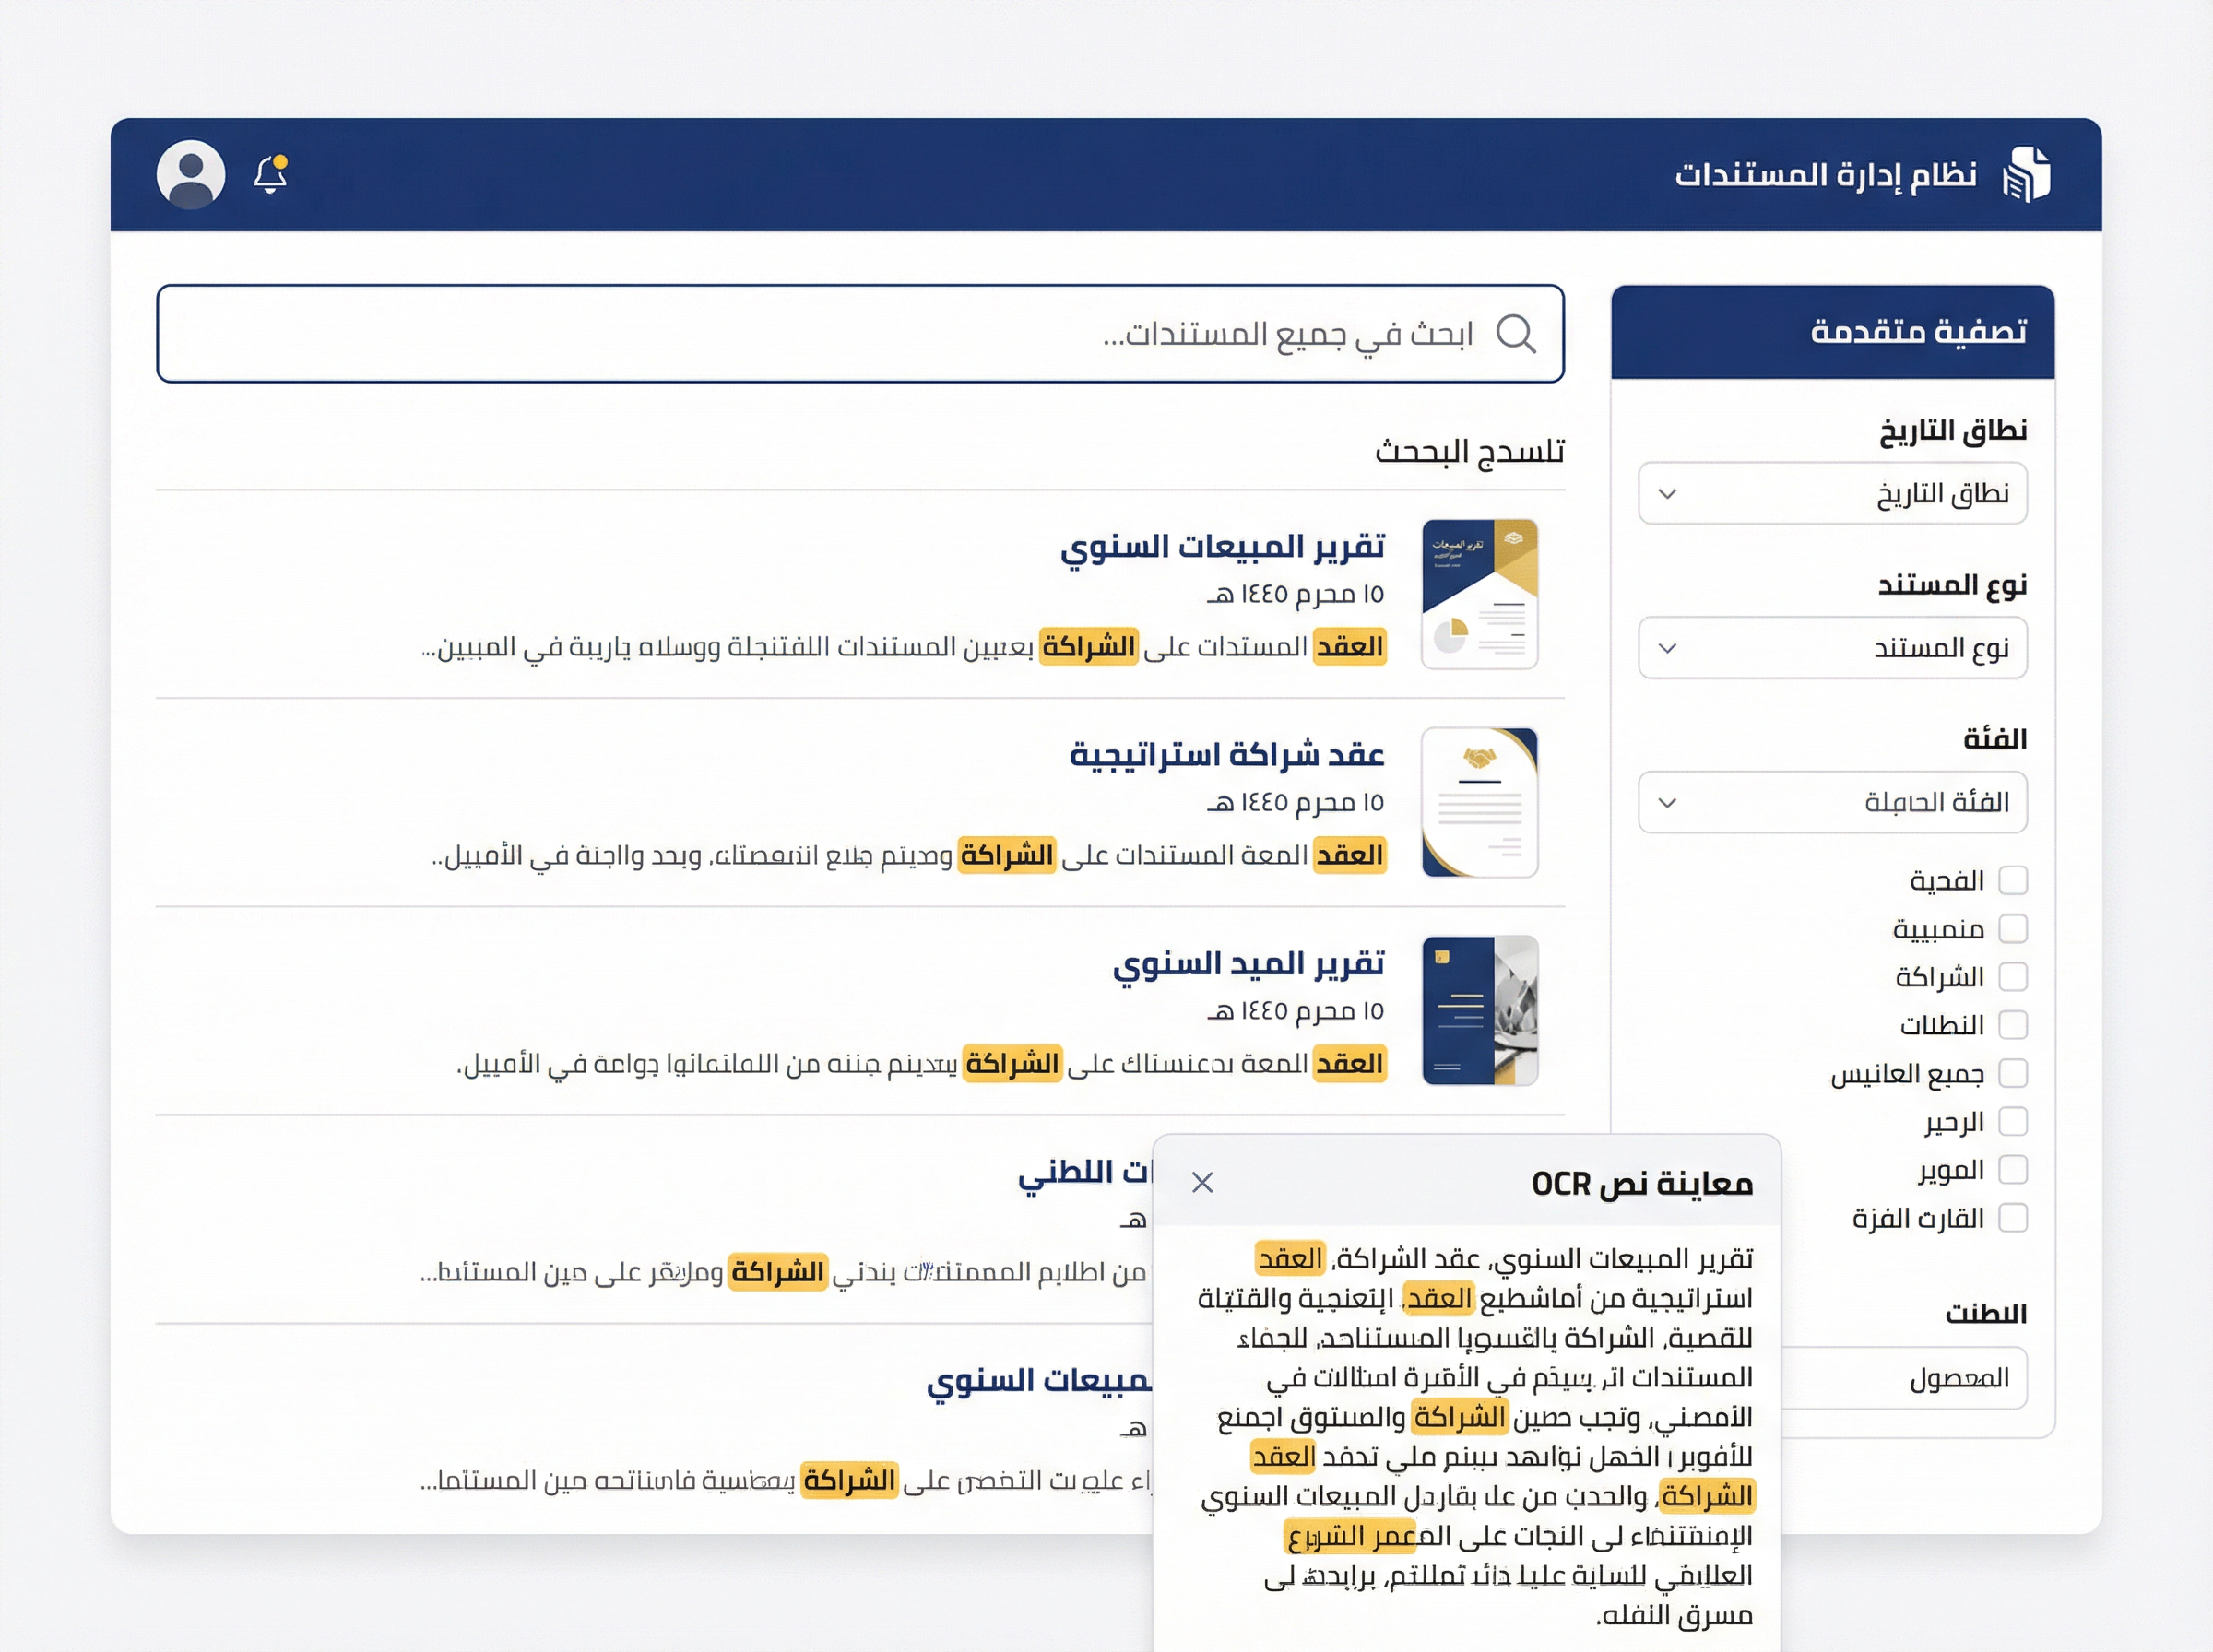
Task: Click the notification bell icon
Action: 270,174
